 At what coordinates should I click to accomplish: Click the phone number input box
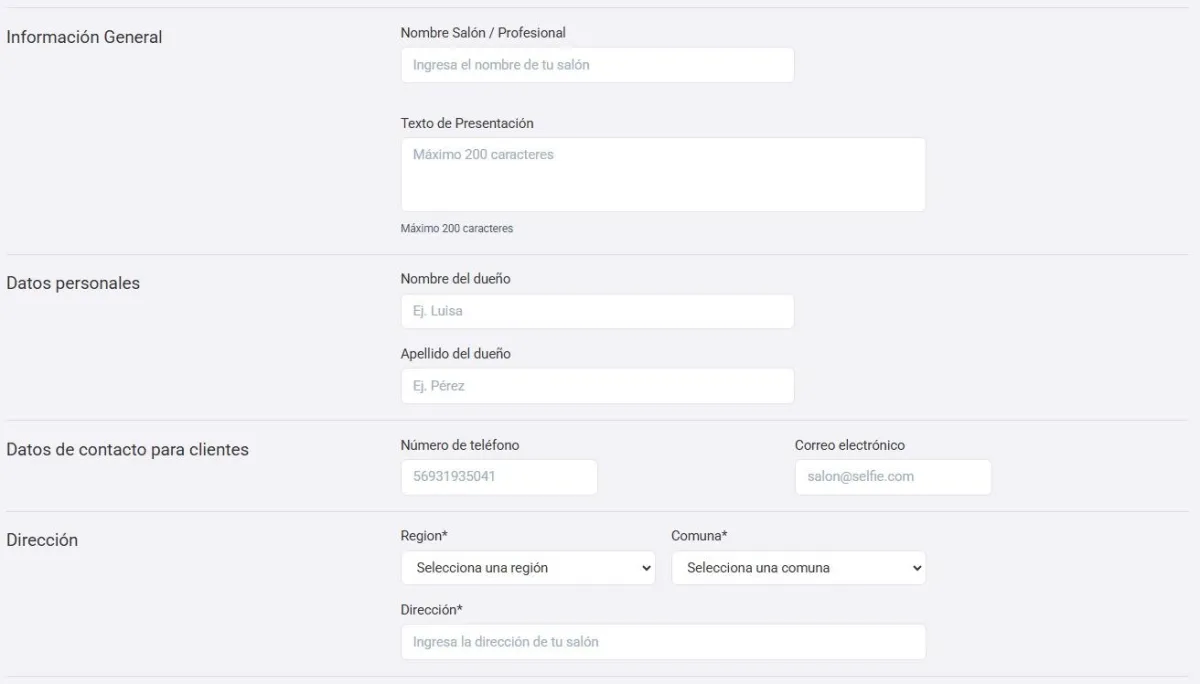tap(498, 477)
